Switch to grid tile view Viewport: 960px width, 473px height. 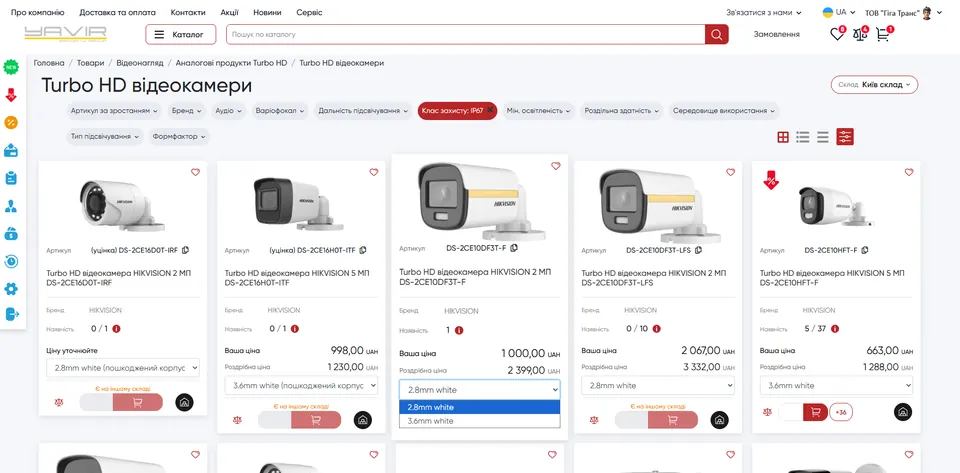pos(782,137)
